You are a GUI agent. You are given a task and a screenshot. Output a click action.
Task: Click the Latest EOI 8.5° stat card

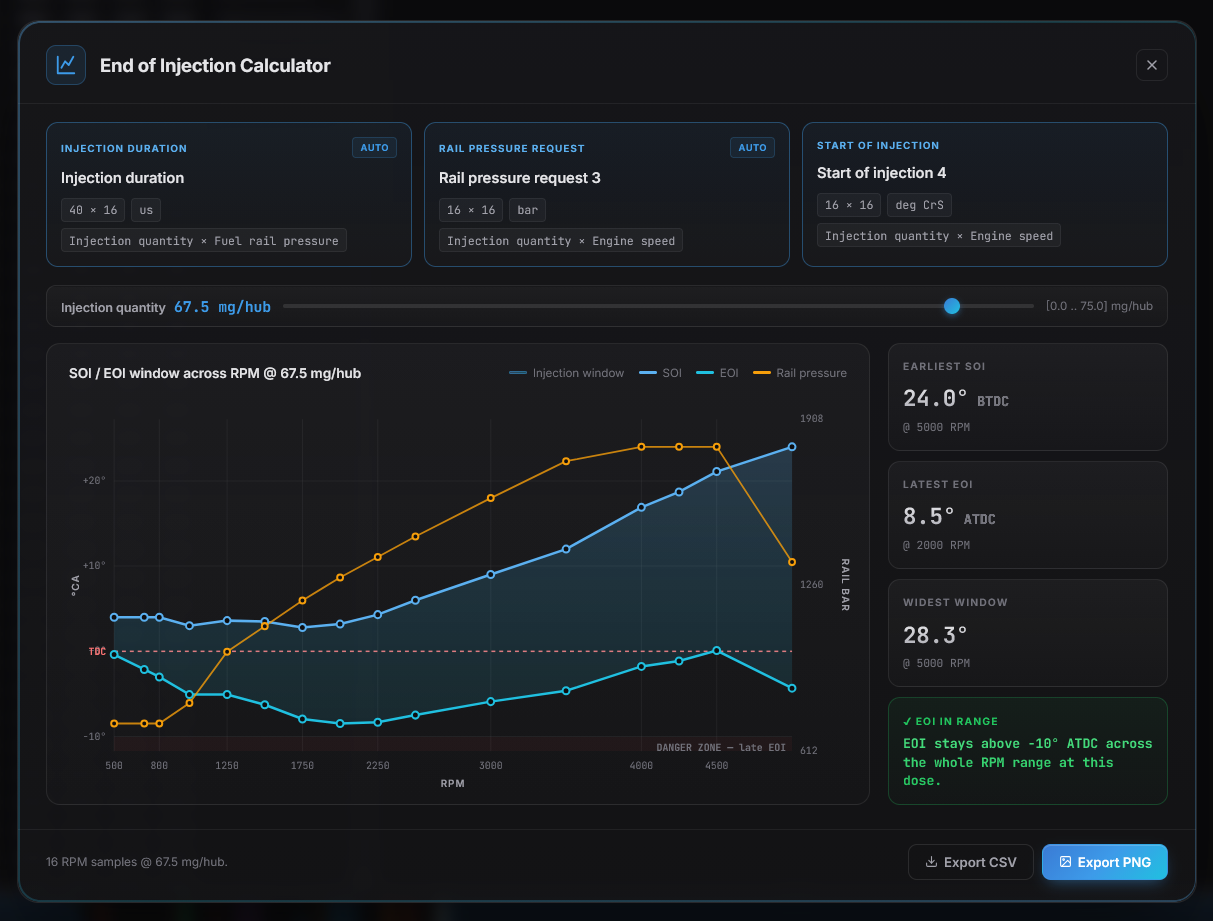coord(1028,515)
